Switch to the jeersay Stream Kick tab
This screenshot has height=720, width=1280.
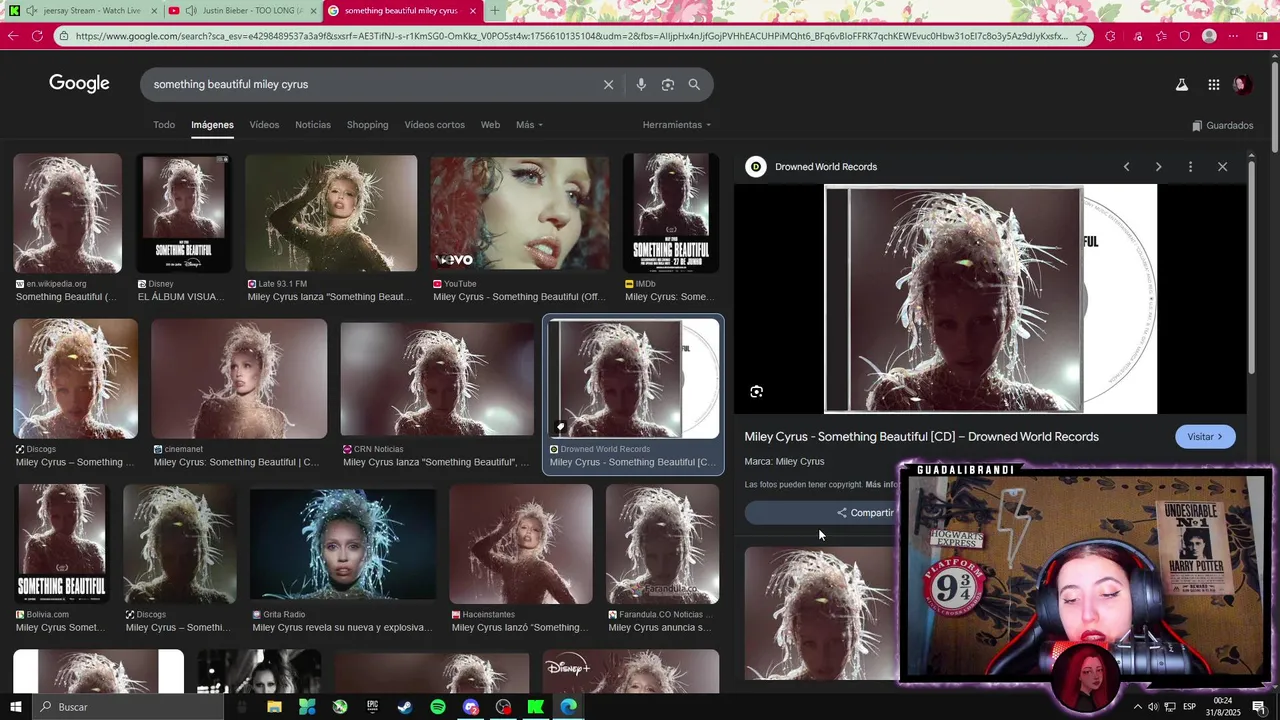(84, 11)
